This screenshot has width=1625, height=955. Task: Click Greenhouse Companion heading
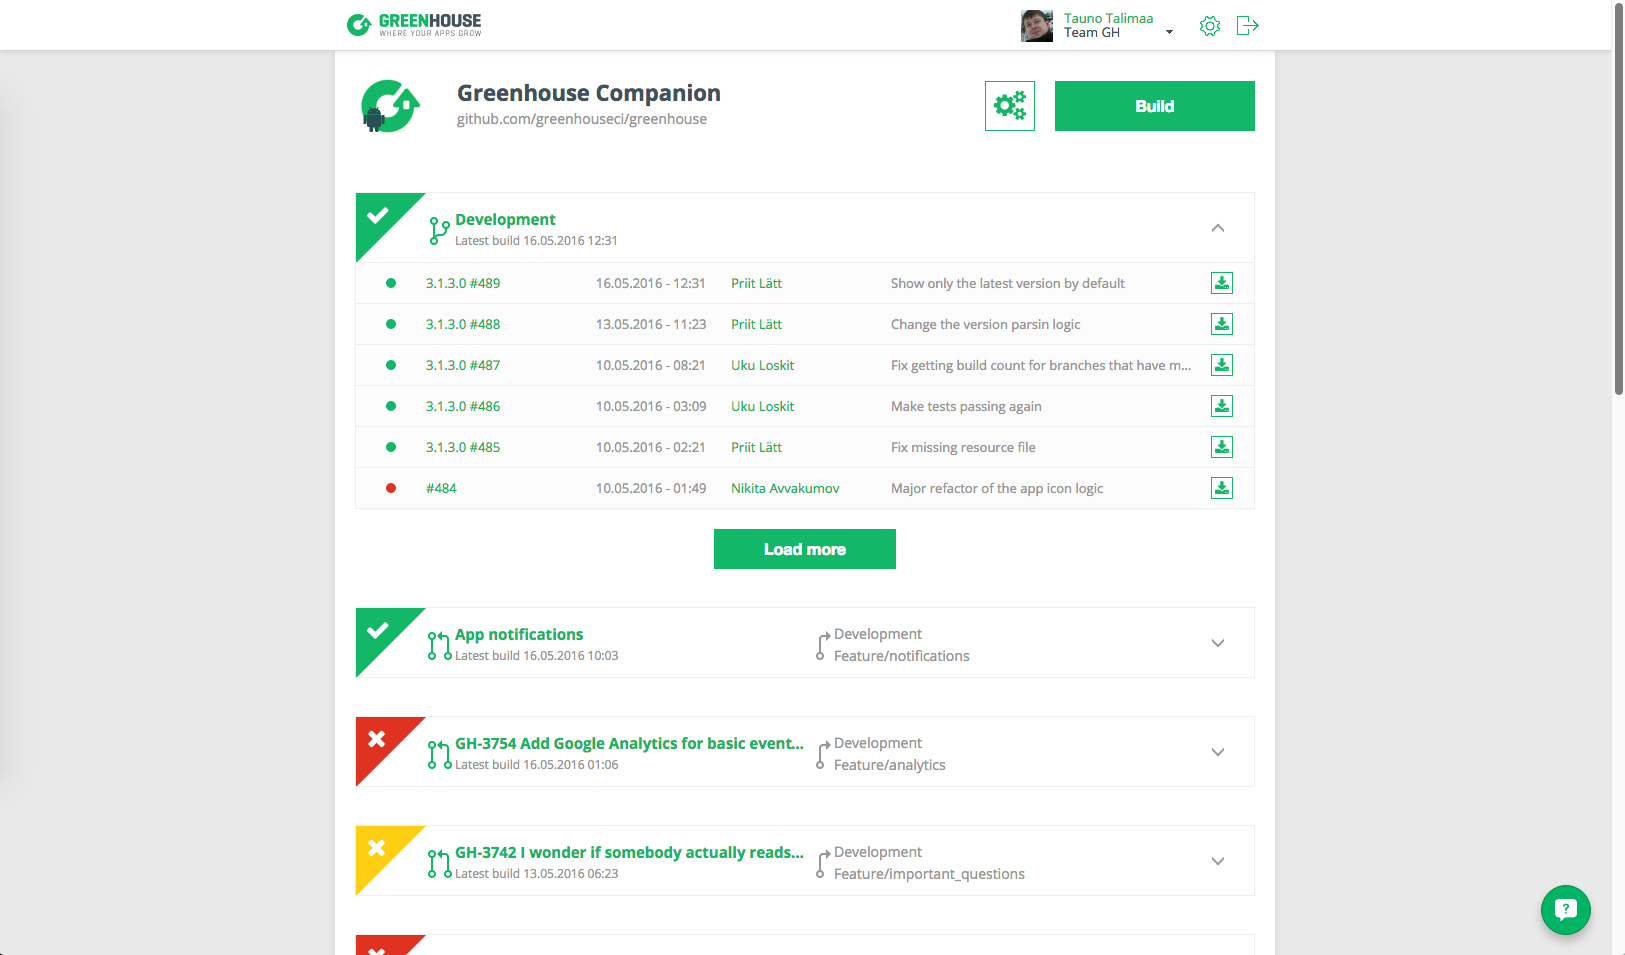click(x=589, y=93)
